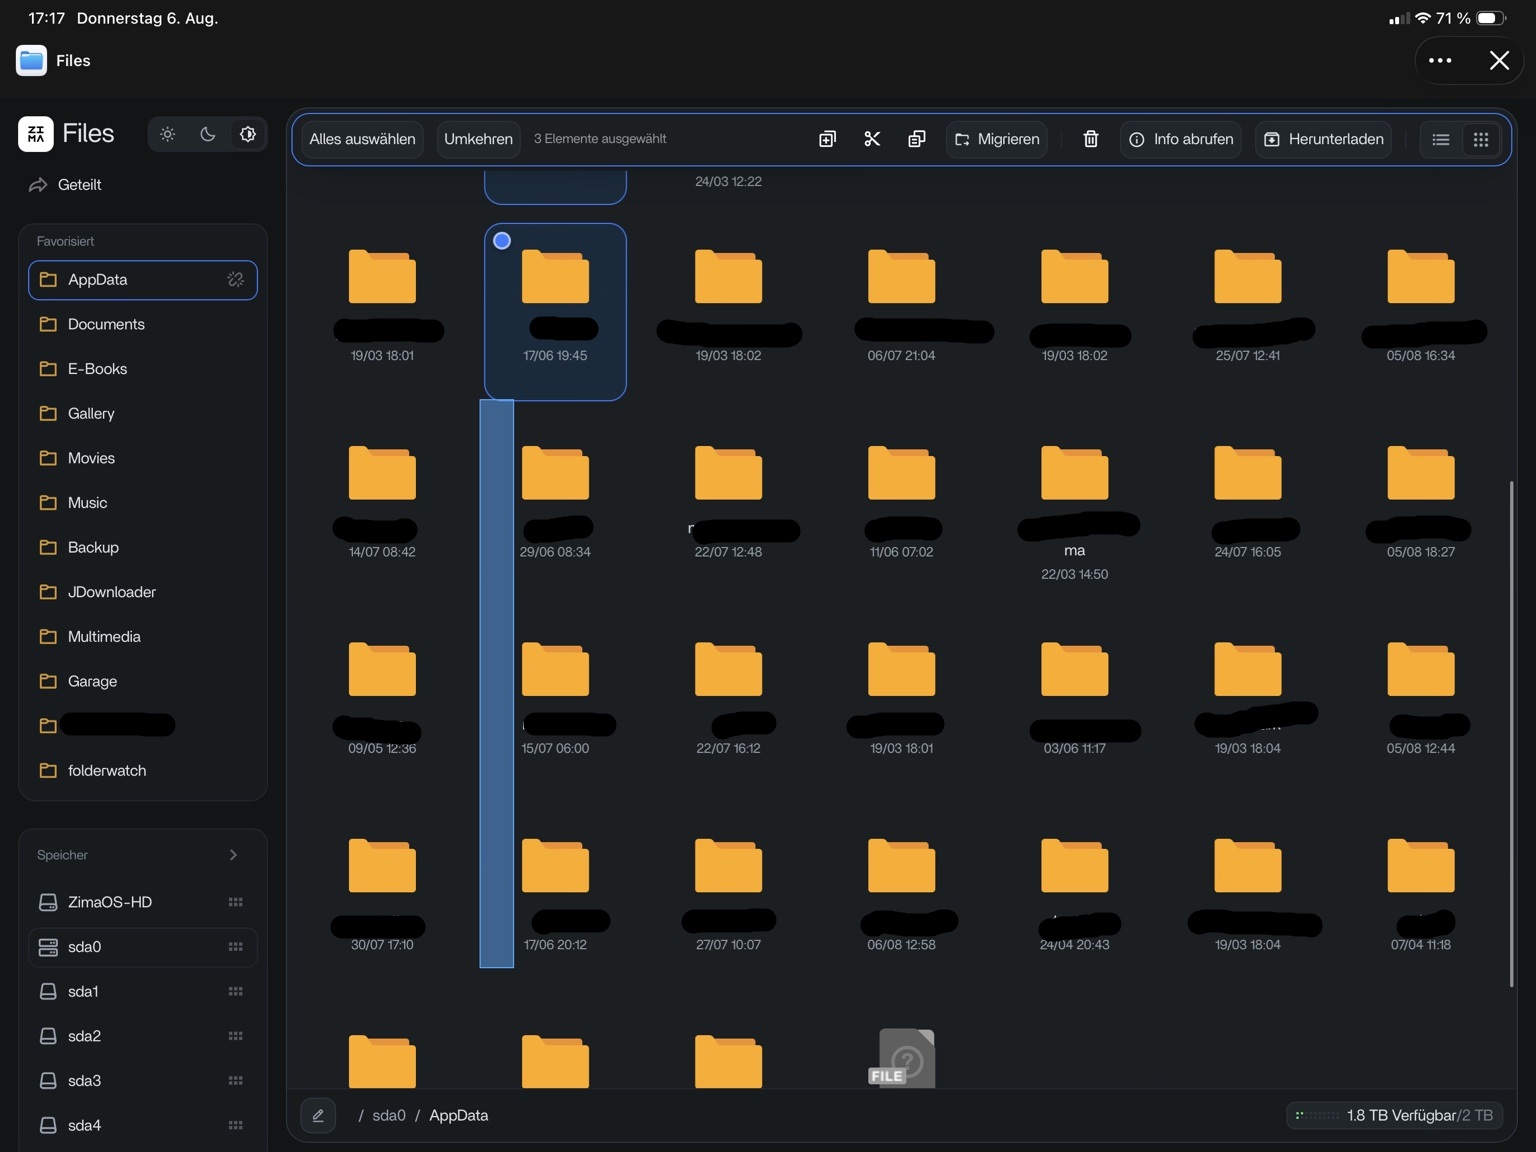1536x1152 pixels.
Task: Uncheck the selected folder dated 17/06 19:45
Action: 502,241
